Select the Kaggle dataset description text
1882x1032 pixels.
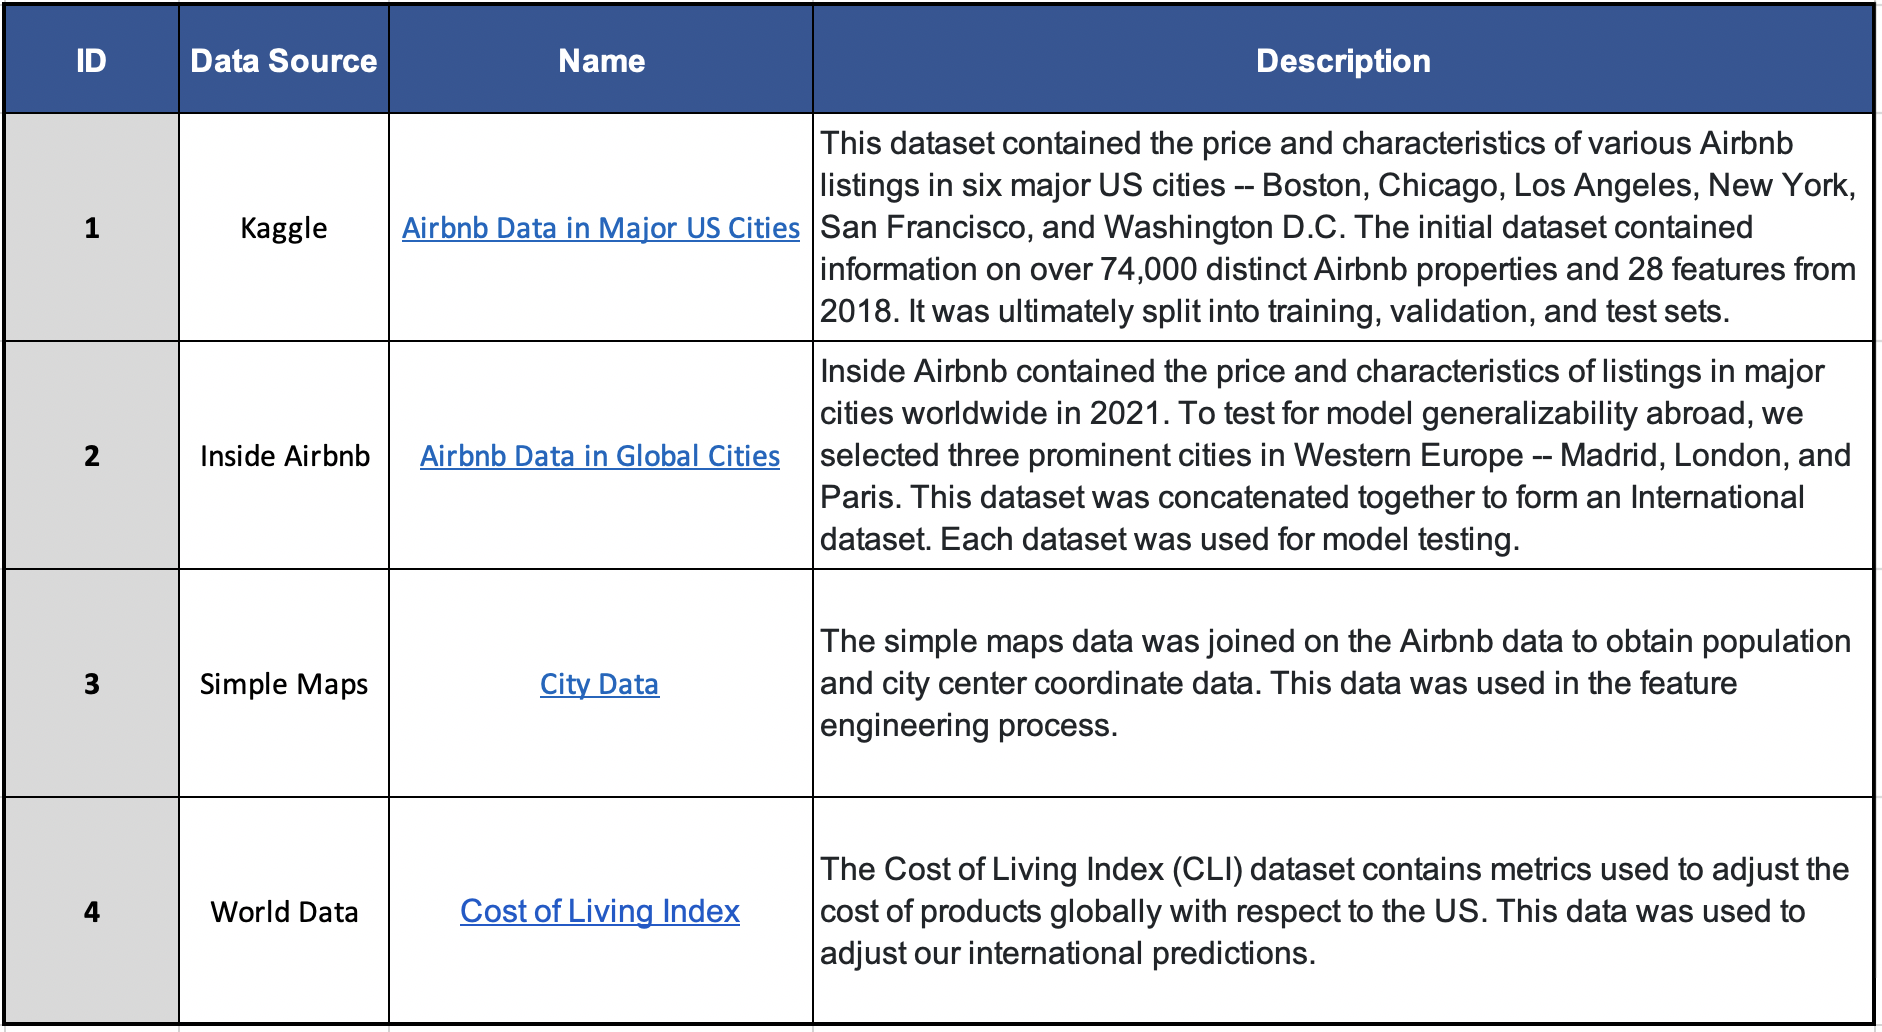pyautogui.click(x=1338, y=228)
